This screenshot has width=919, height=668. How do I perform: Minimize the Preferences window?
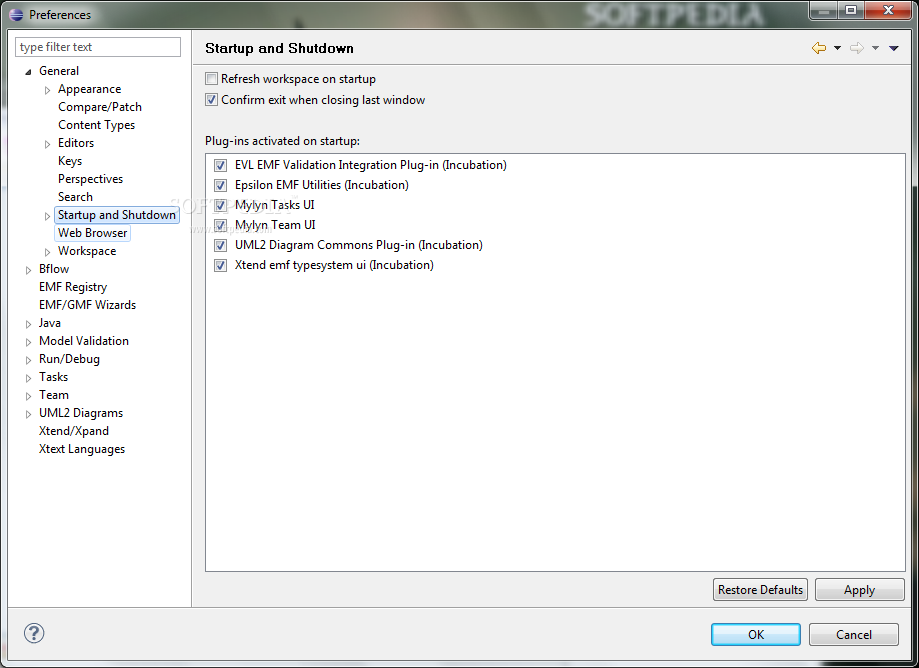[824, 11]
